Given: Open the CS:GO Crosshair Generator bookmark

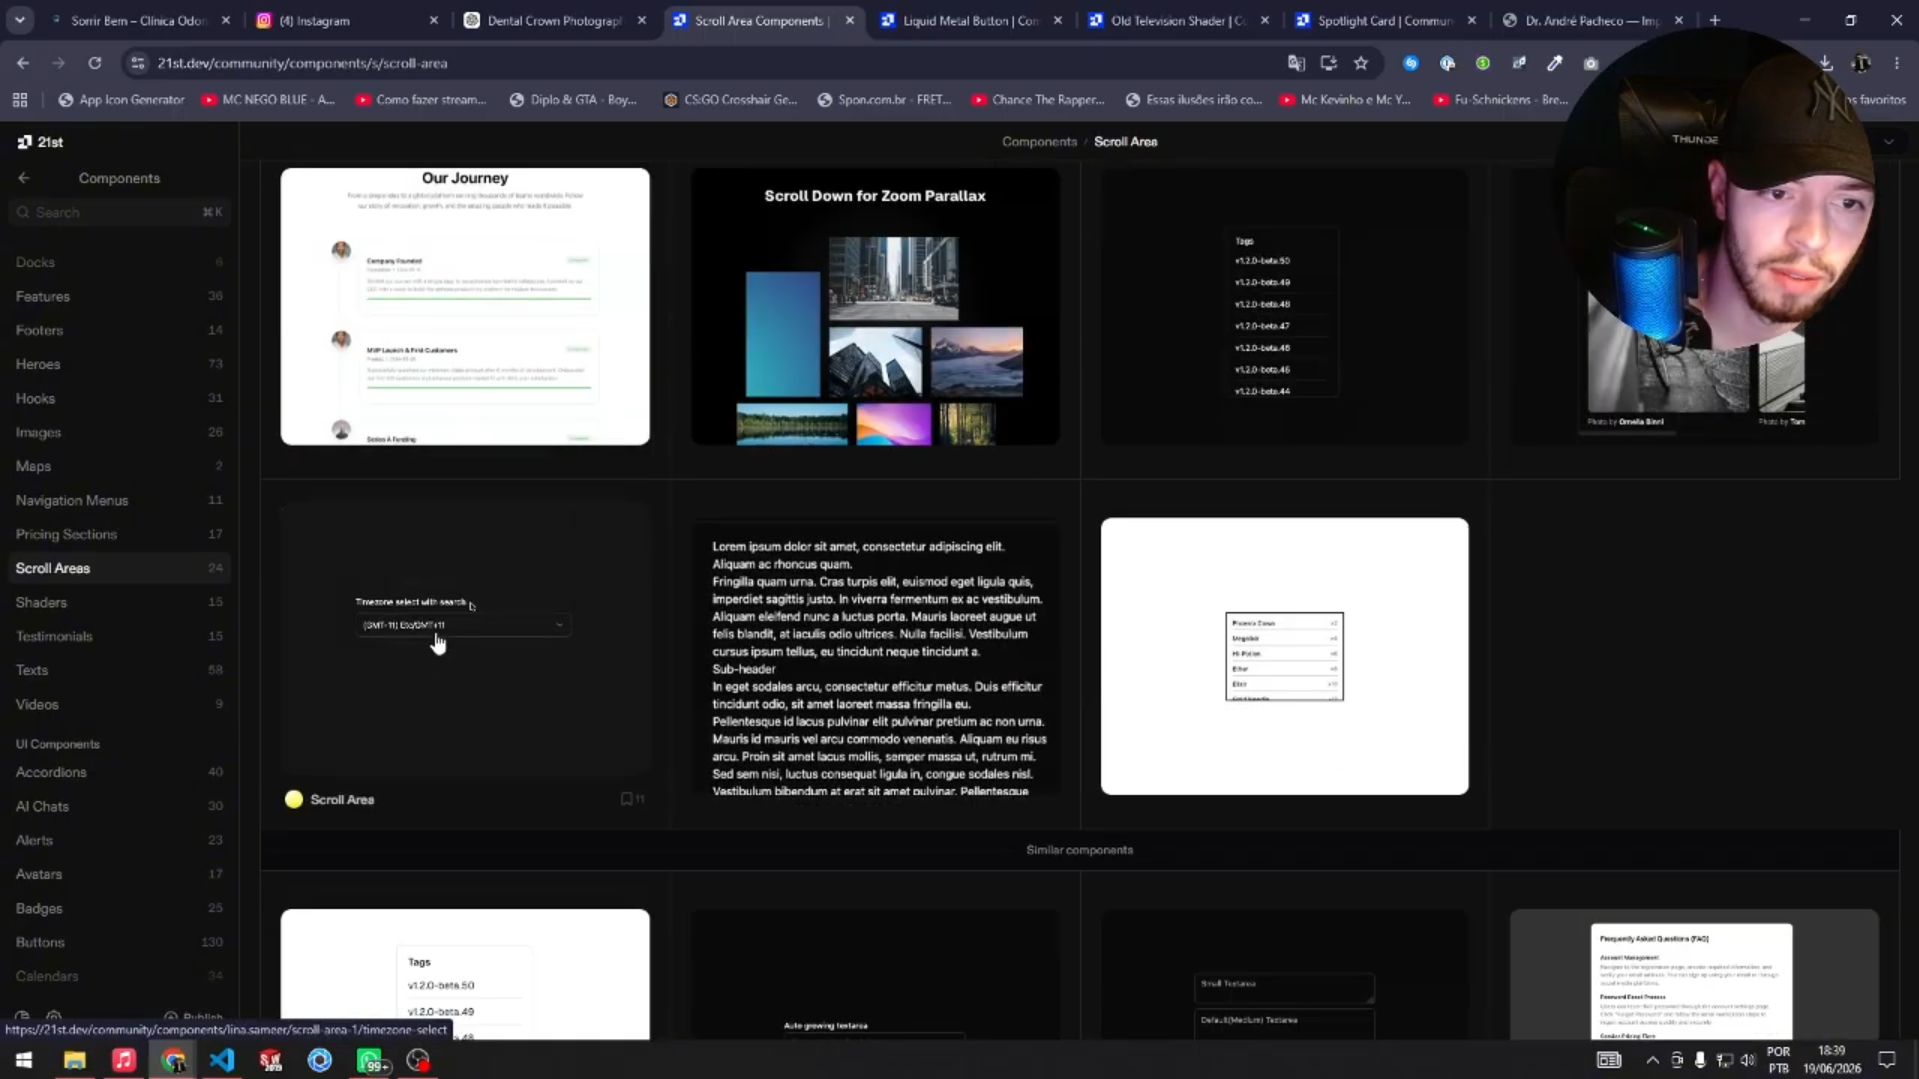Looking at the screenshot, I should pyautogui.click(x=730, y=100).
